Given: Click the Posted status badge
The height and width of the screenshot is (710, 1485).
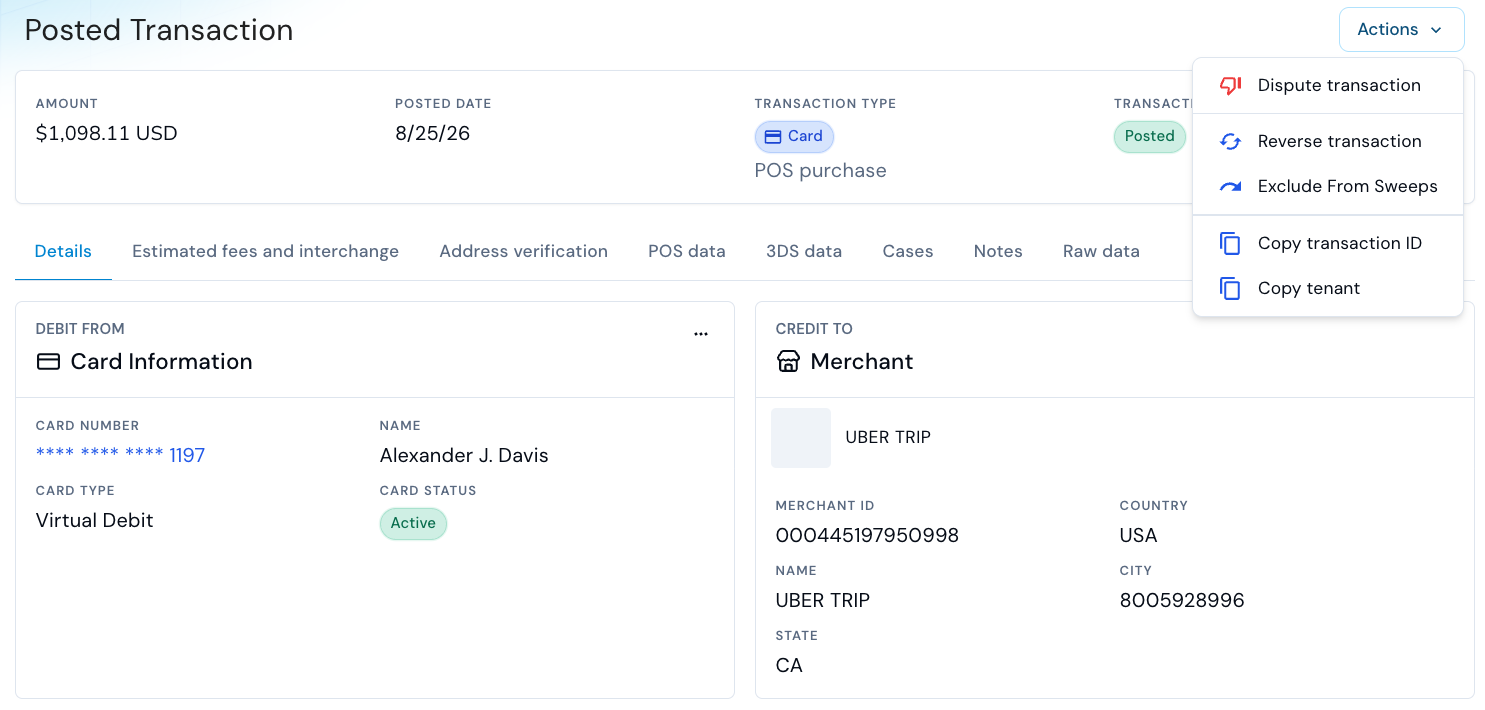Looking at the screenshot, I should 1150,137.
